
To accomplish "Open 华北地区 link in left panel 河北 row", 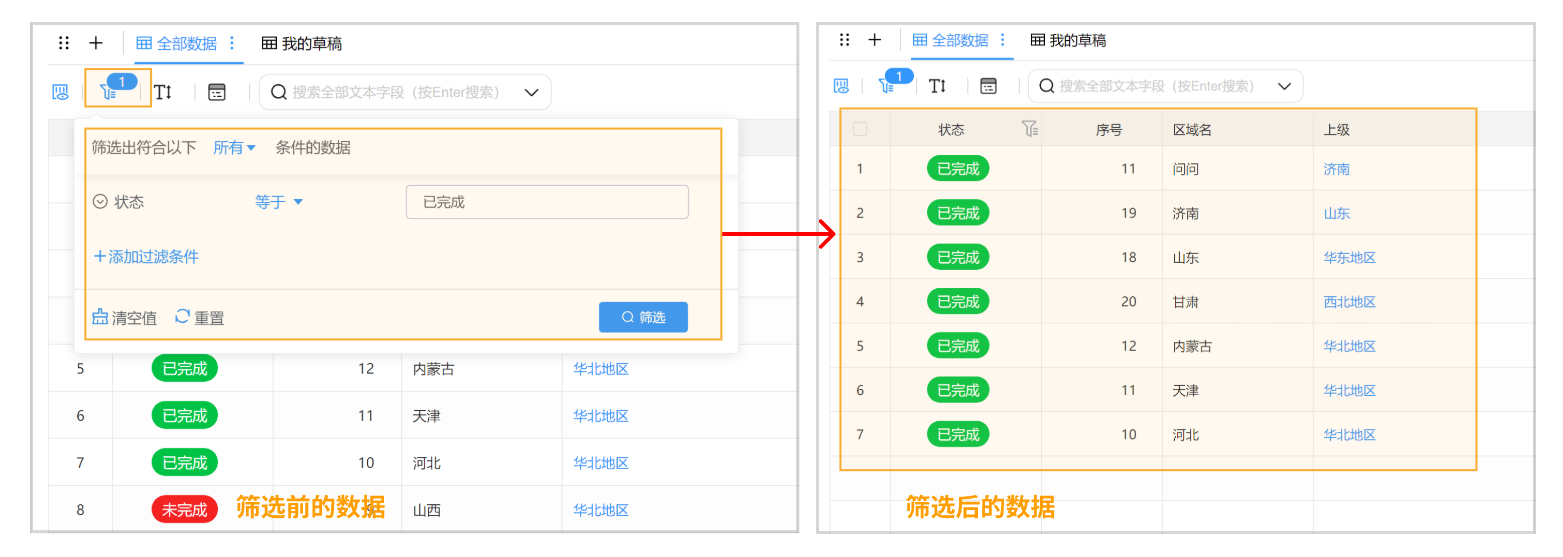I will (x=601, y=463).
